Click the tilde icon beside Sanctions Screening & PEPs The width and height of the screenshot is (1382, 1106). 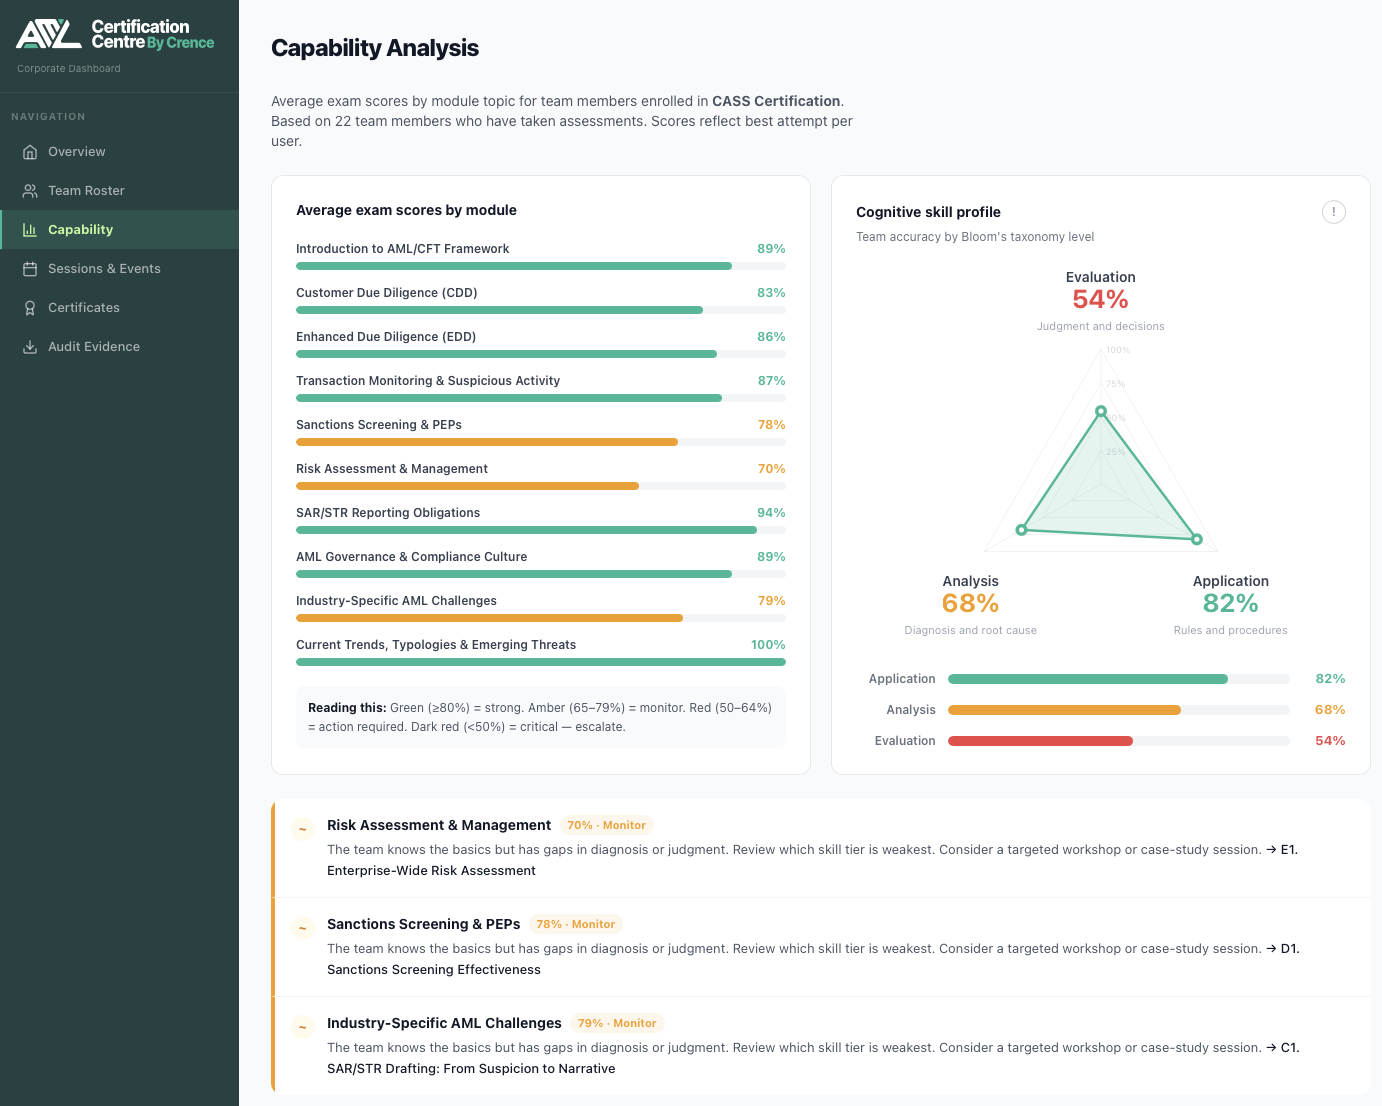point(302,927)
